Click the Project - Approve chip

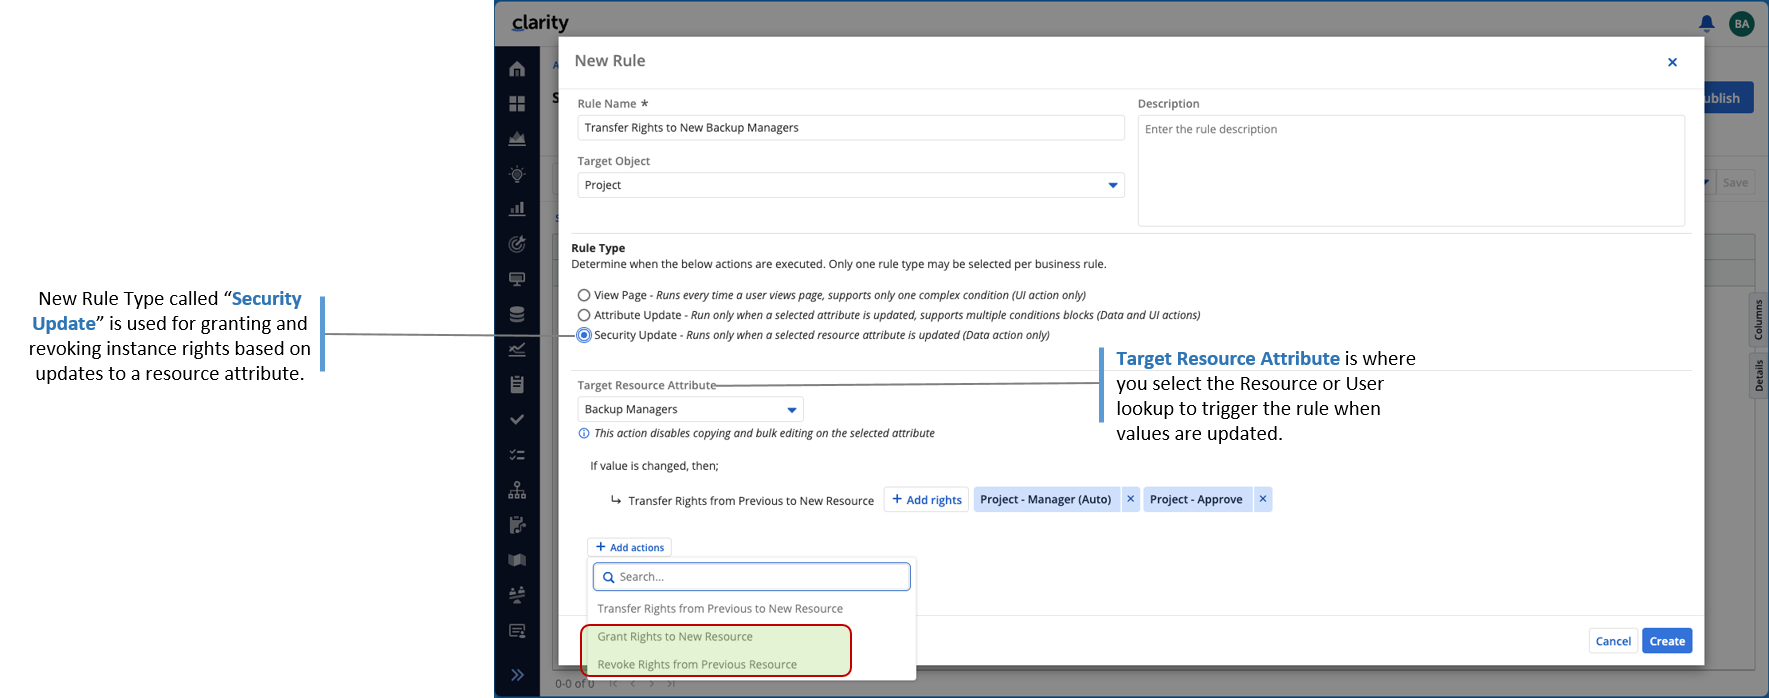[x=1196, y=499]
